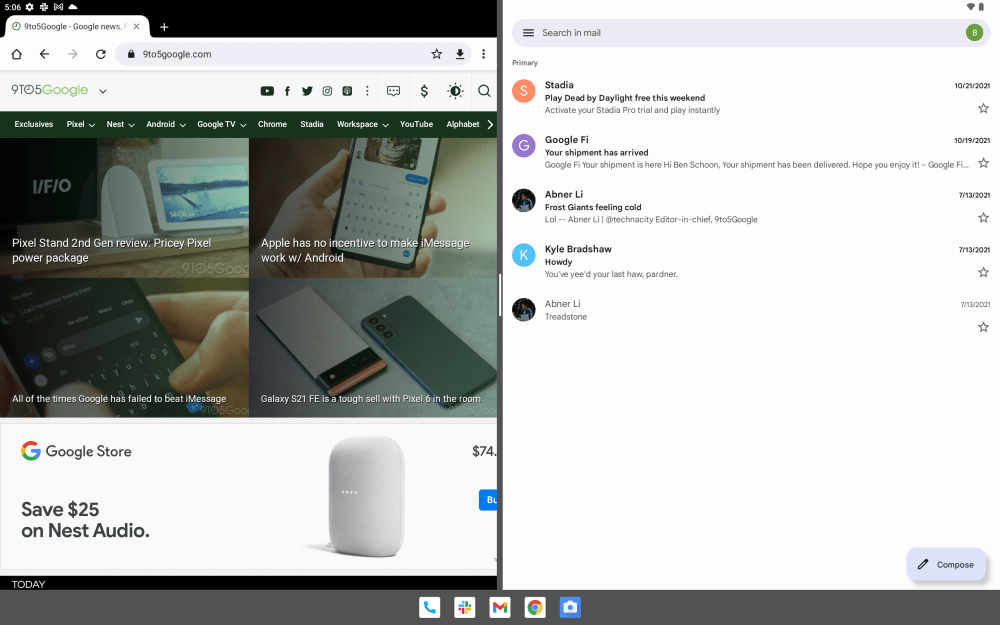The height and width of the screenshot is (625, 1000).
Task: Expand the Android category dropdown
Action: pyautogui.click(x=166, y=125)
